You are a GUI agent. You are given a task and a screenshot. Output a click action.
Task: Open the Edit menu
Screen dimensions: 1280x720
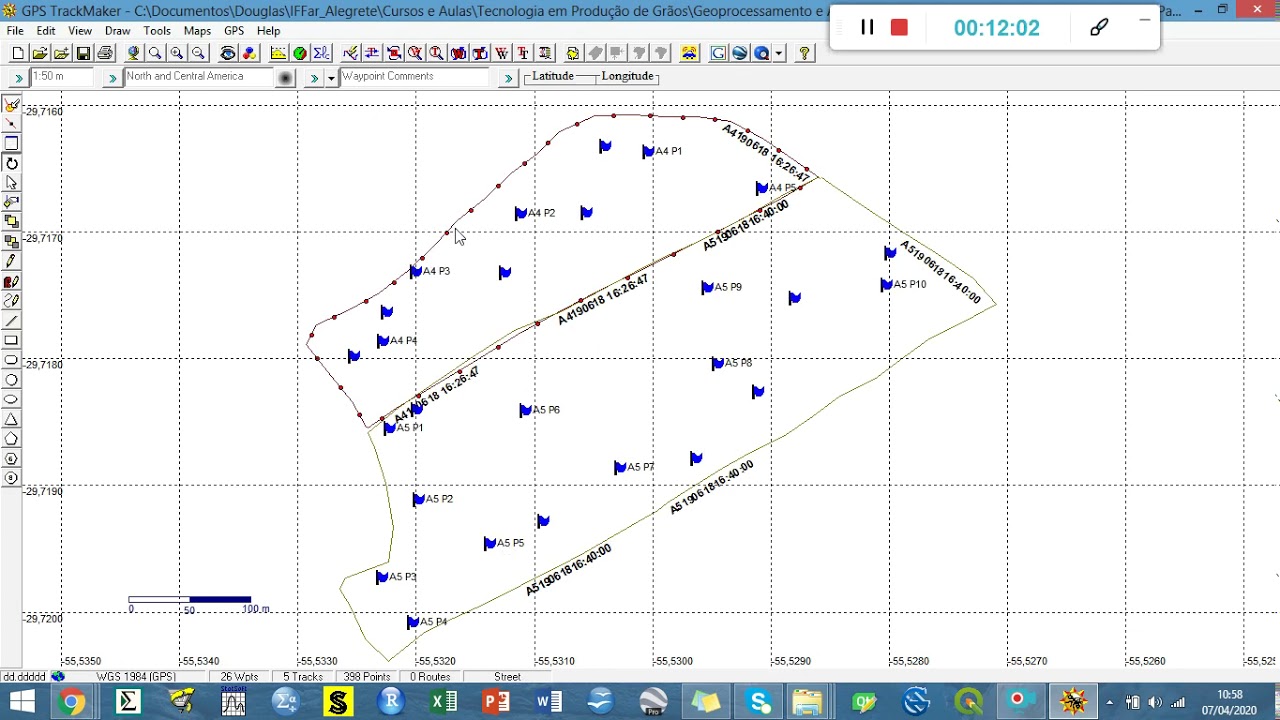(x=46, y=31)
